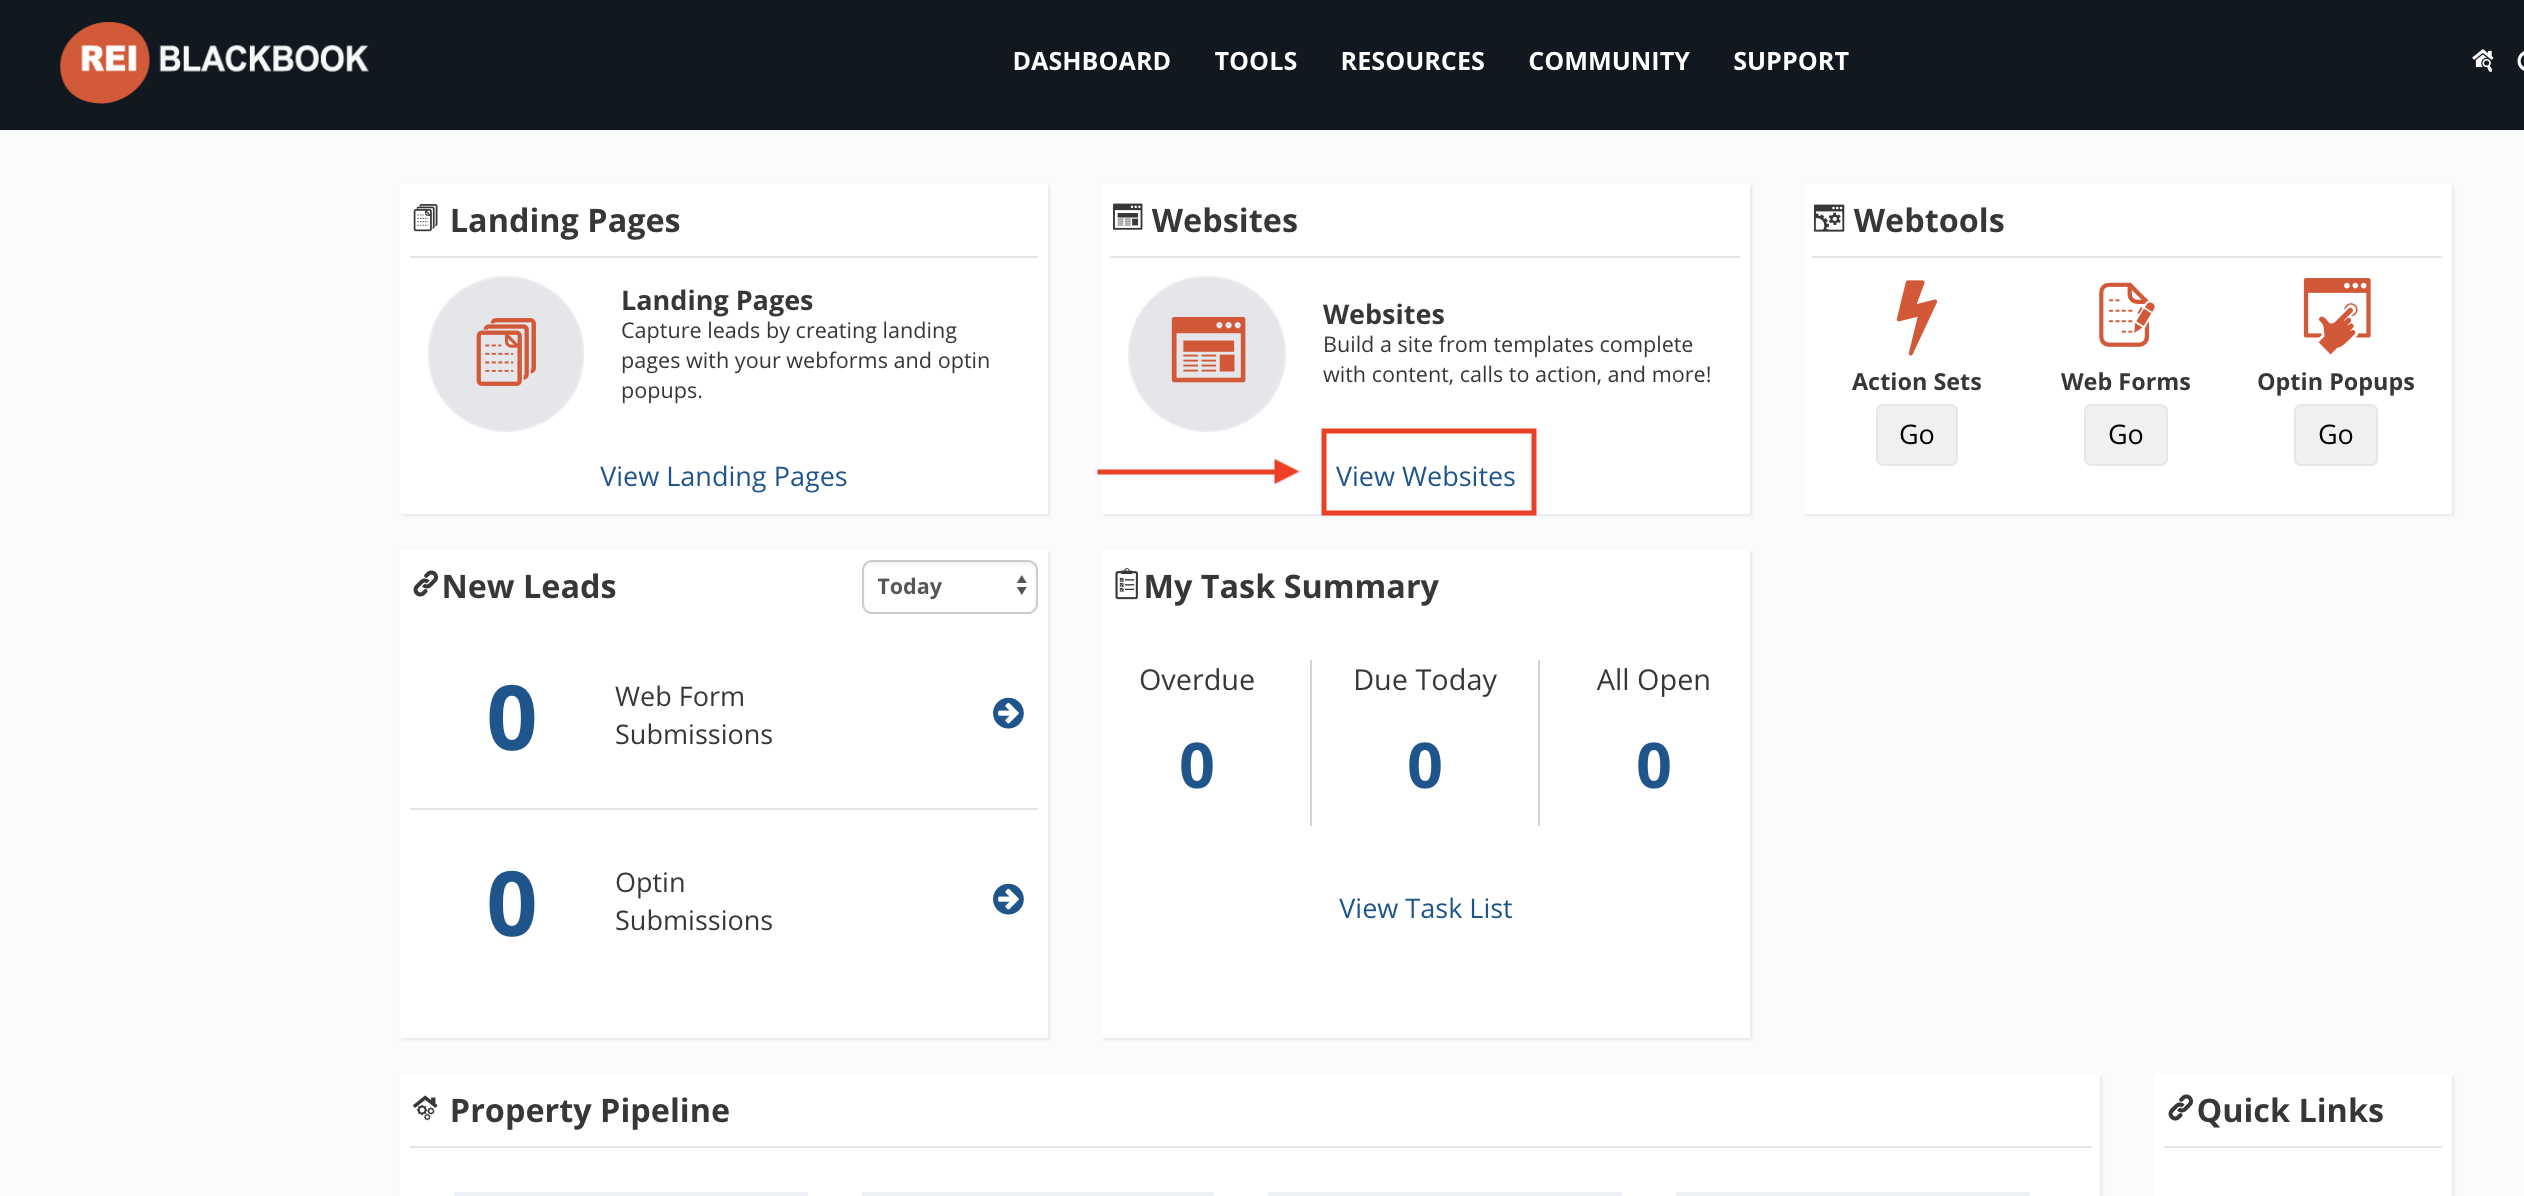Click the View Websites link
2524x1196 pixels.
[x=1425, y=476]
